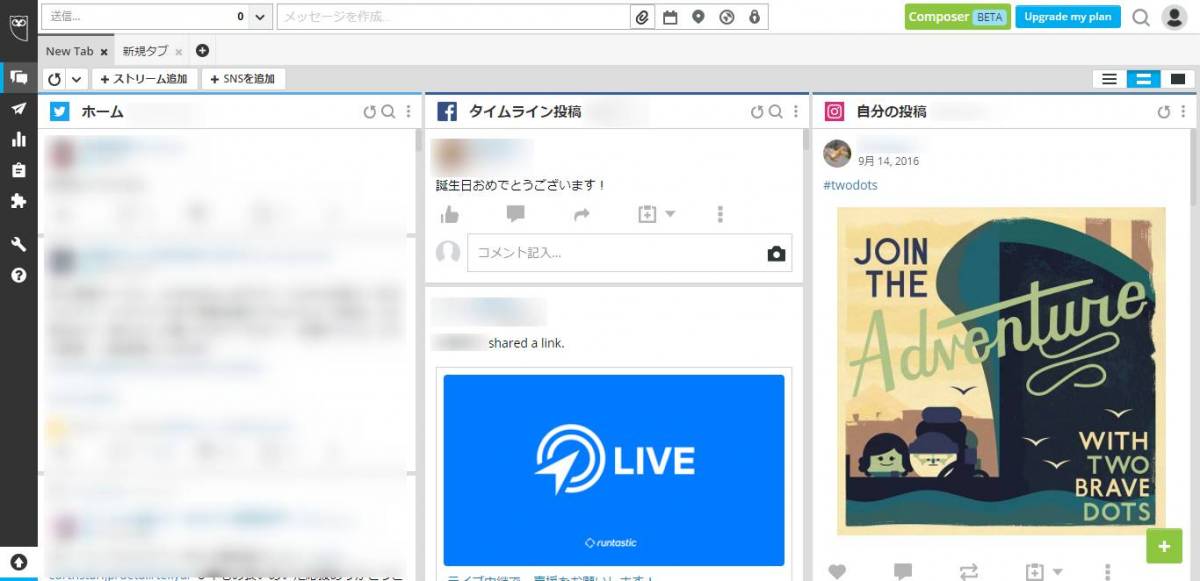The height and width of the screenshot is (581, 1200).
Task: Click the Hootsuite owl logo
Action: point(18,27)
